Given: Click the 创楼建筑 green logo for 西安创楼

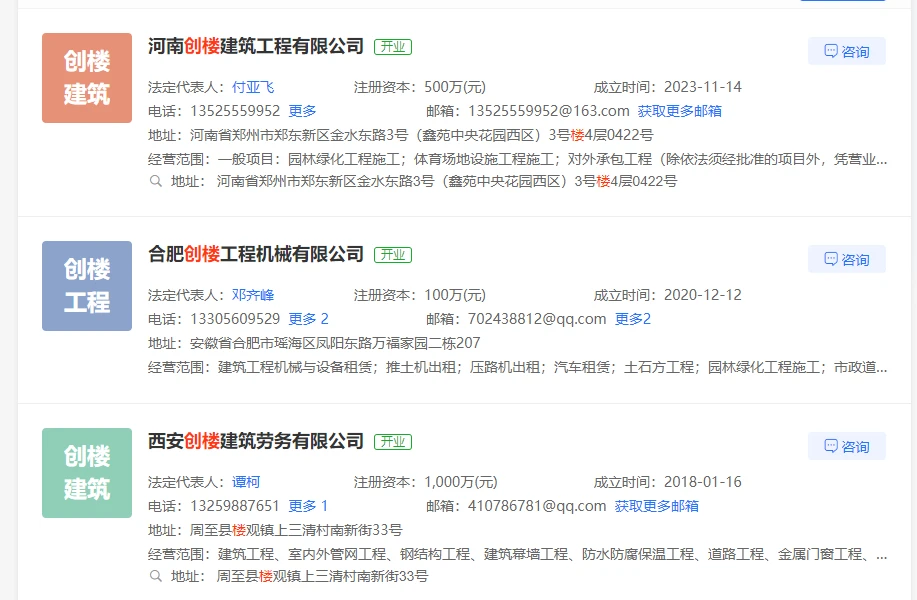Looking at the screenshot, I should pyautogui.click(x=87, y=473).
